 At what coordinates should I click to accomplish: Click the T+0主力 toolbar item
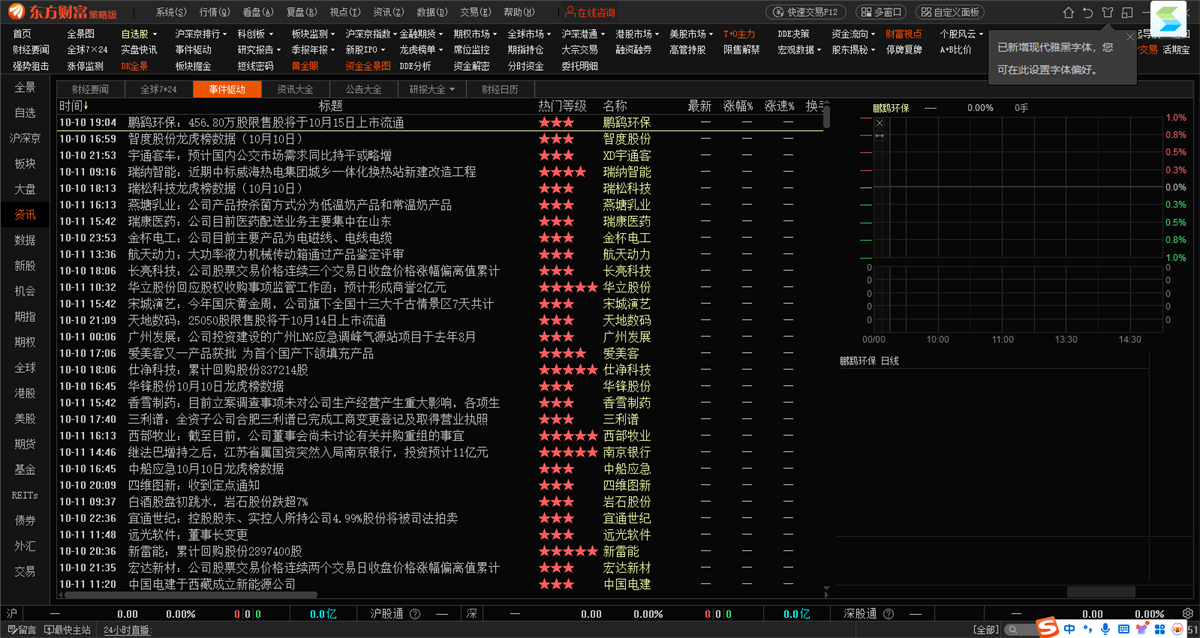[739, 34]
